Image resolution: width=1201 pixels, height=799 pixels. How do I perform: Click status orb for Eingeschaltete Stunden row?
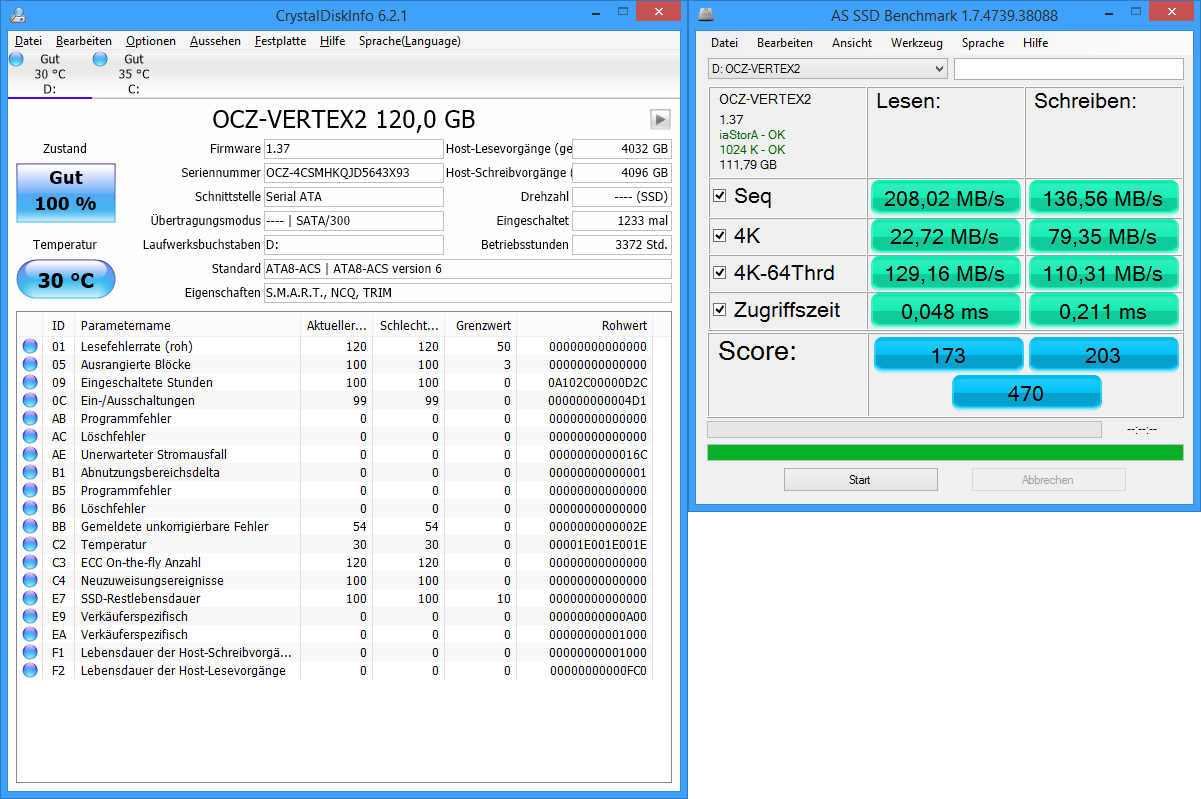(30, 383)
